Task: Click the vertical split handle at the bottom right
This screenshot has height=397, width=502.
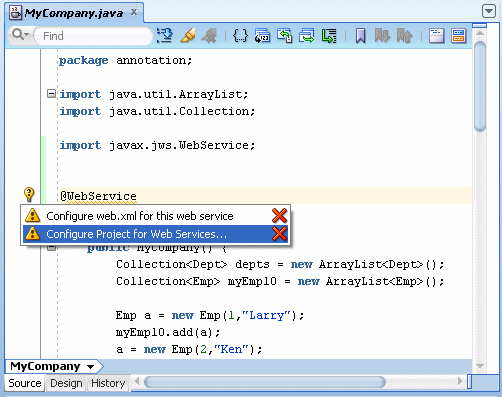Action: [469, 382]
